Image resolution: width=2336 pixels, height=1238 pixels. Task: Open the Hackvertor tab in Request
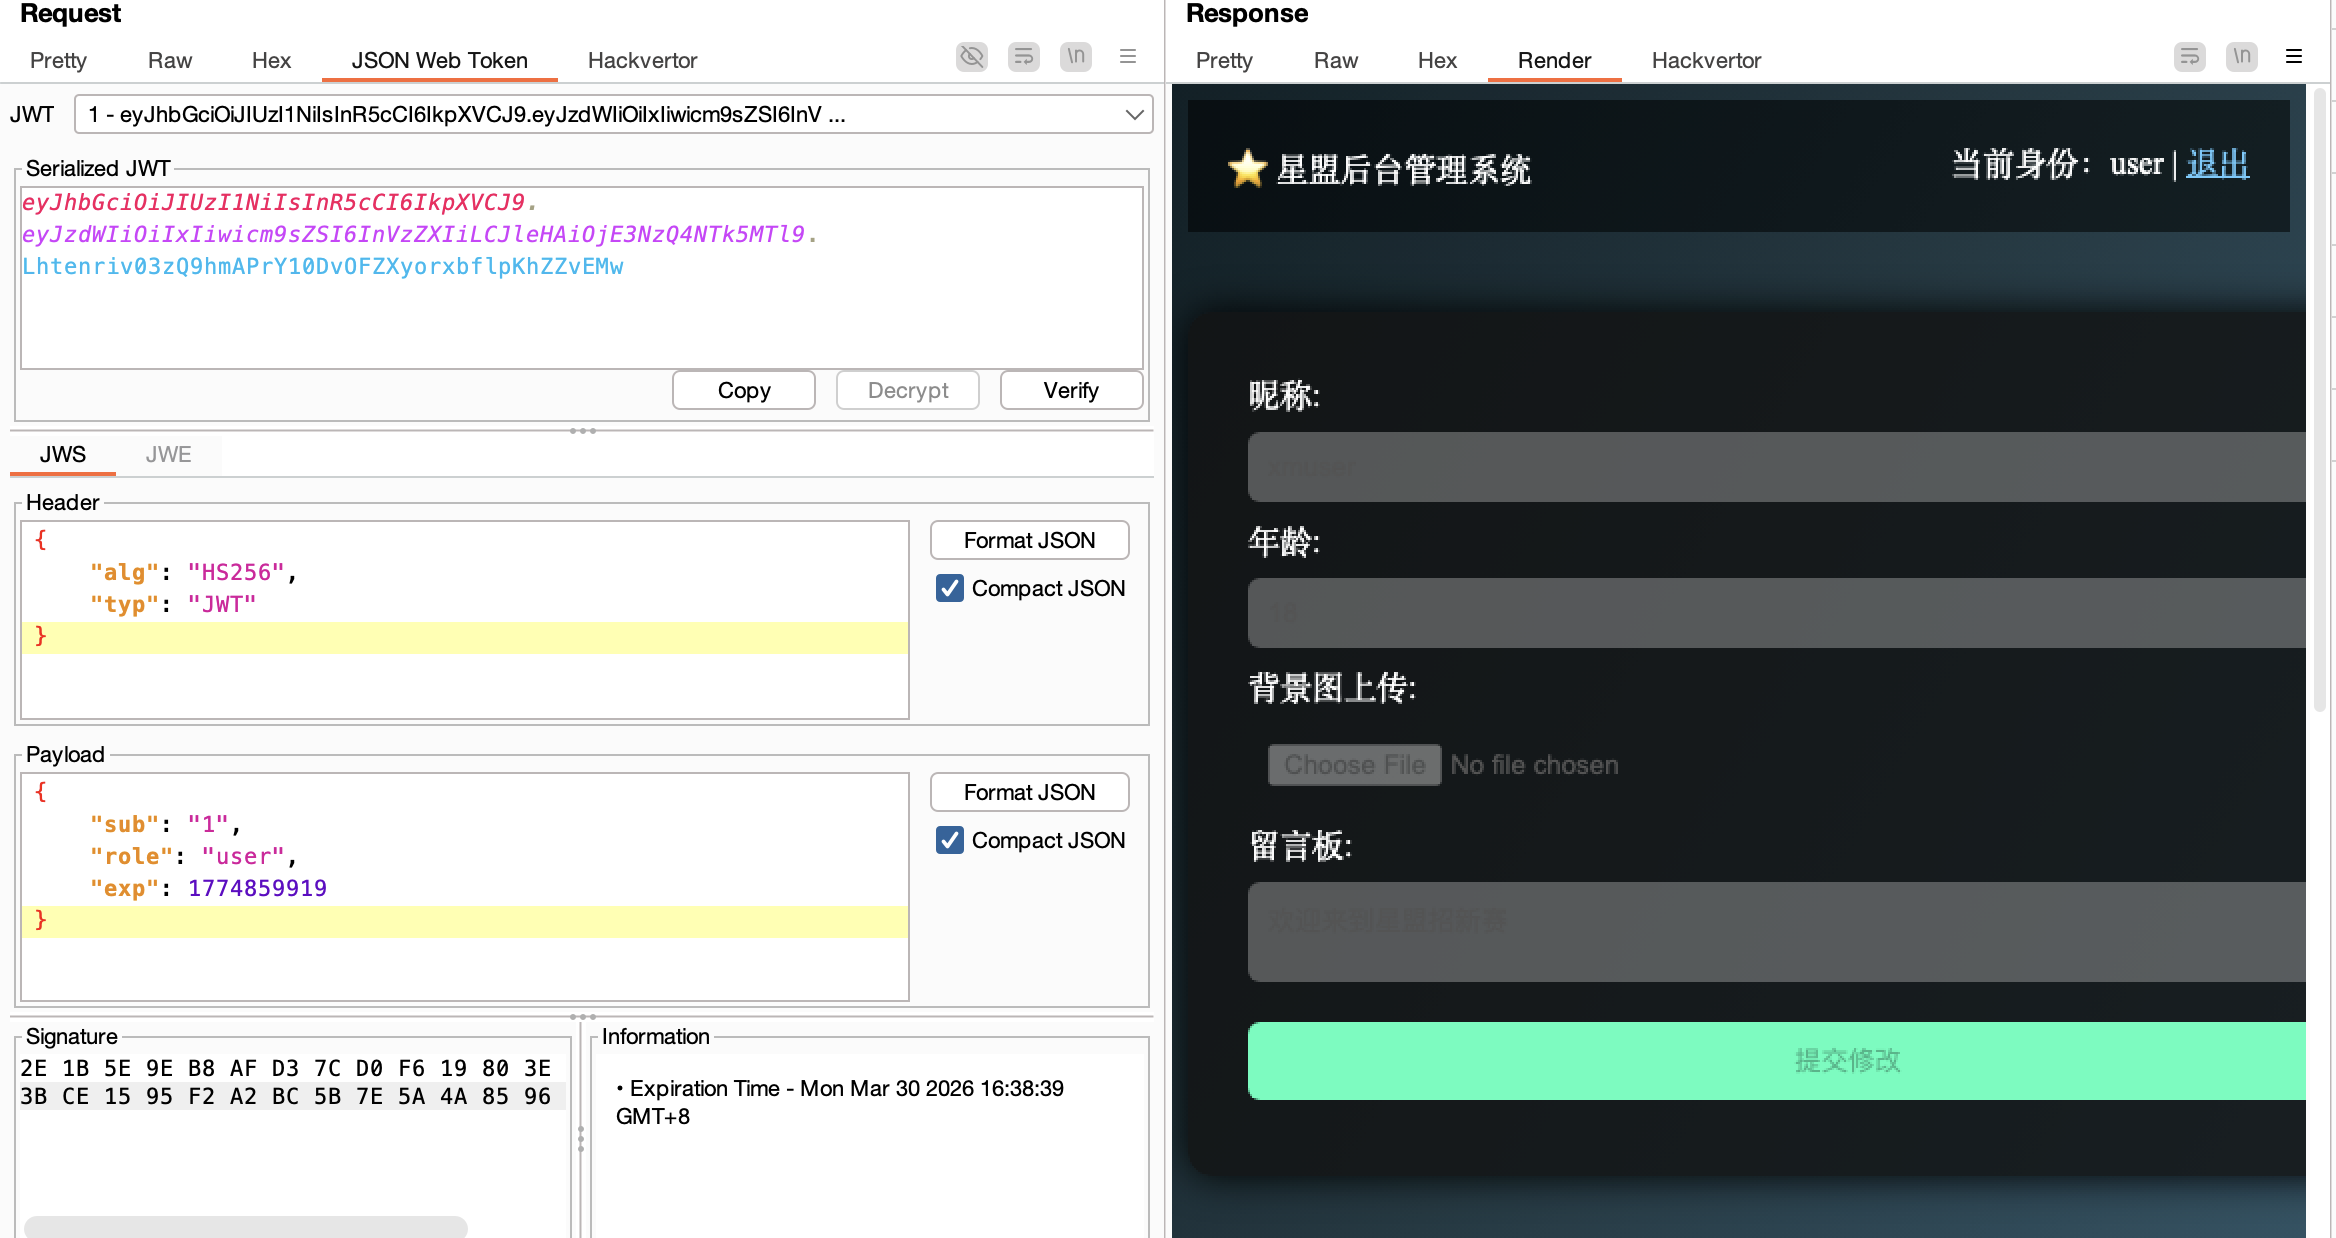(642, 61)
